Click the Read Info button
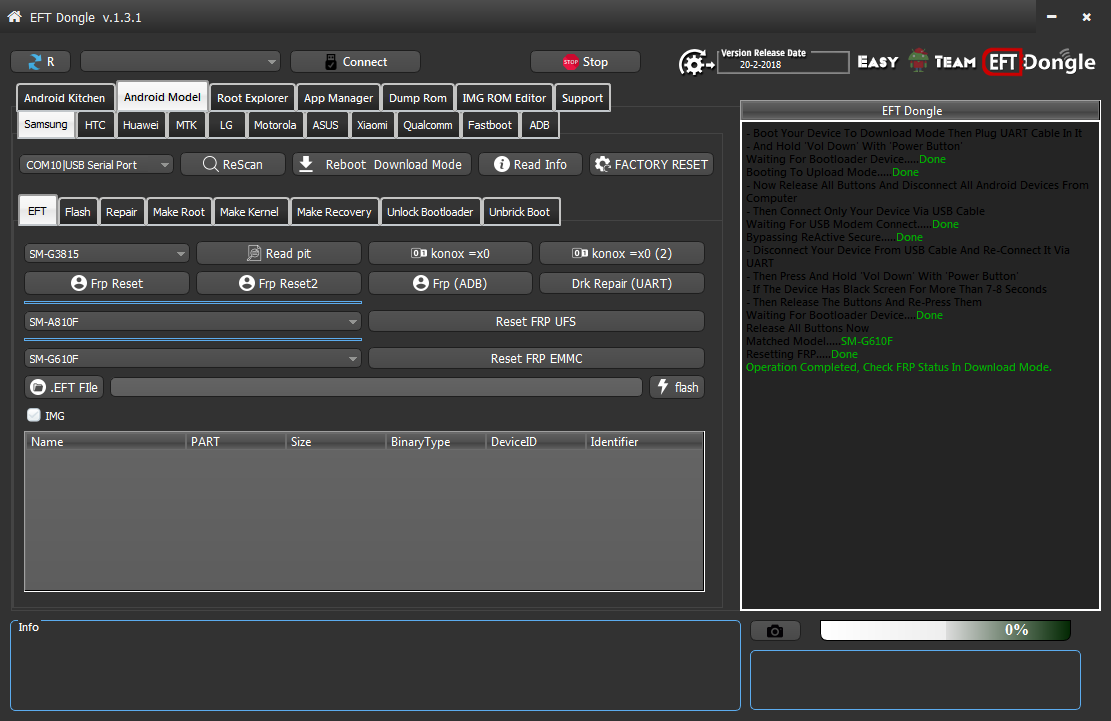The height and width of the screenshot is (721, 1111). point(530,164)
